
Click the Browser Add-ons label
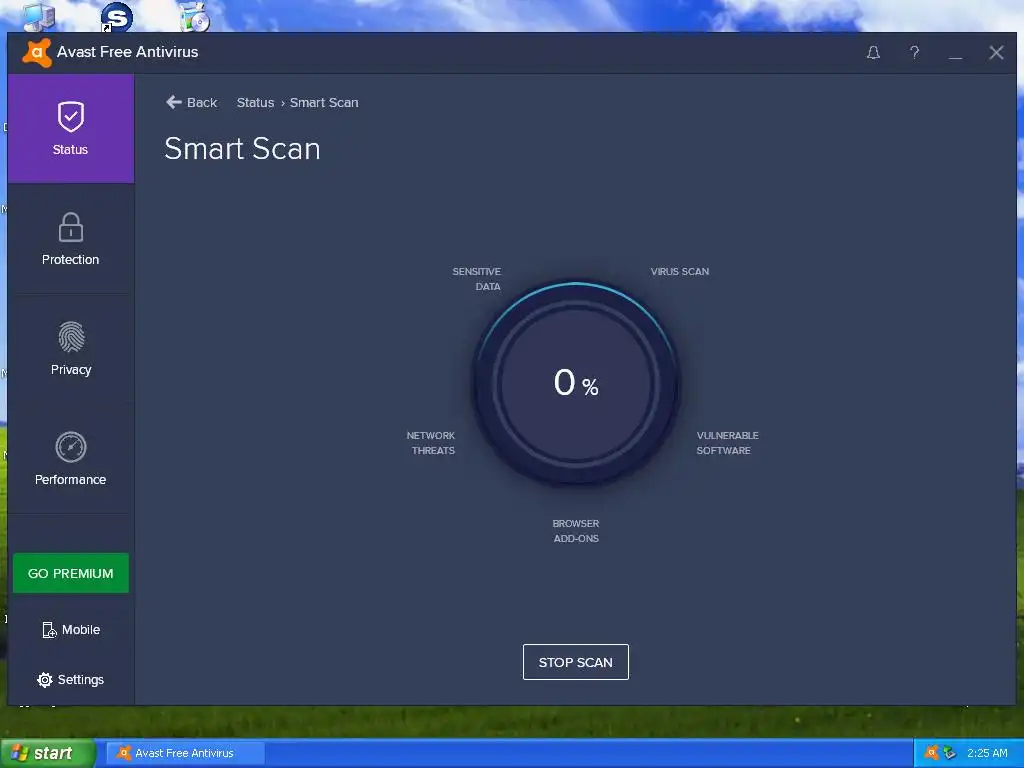[x=575, y=531]
